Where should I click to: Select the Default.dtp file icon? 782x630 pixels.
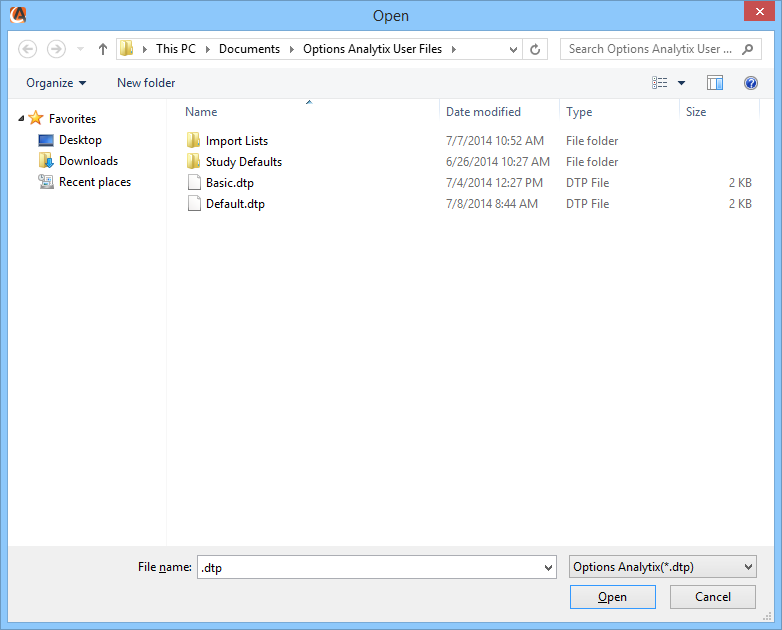(x=194, y=204)
